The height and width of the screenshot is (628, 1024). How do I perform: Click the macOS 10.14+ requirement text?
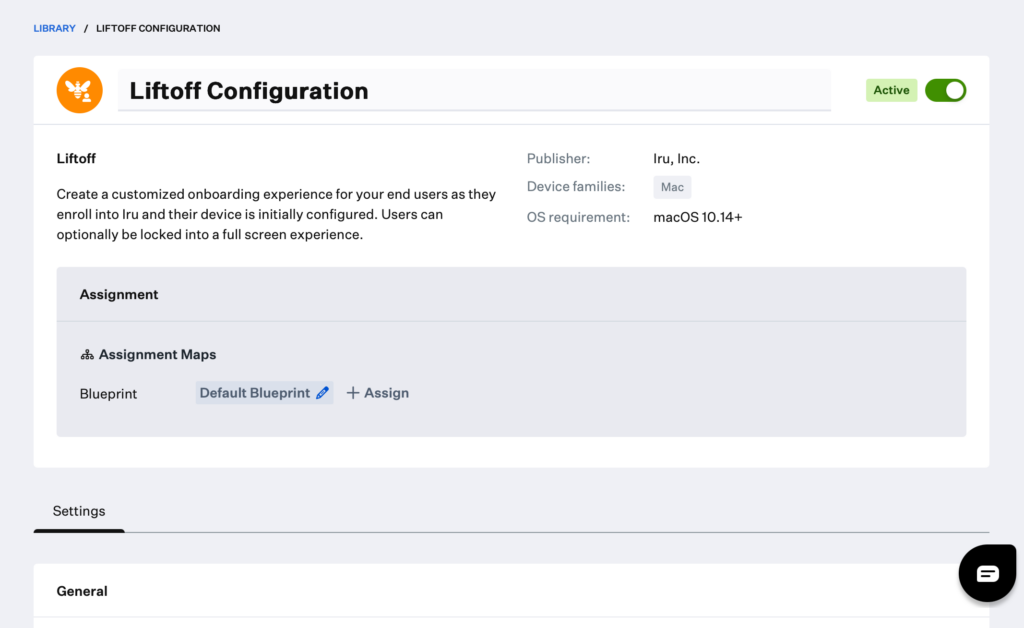click(x=697, y=217)
